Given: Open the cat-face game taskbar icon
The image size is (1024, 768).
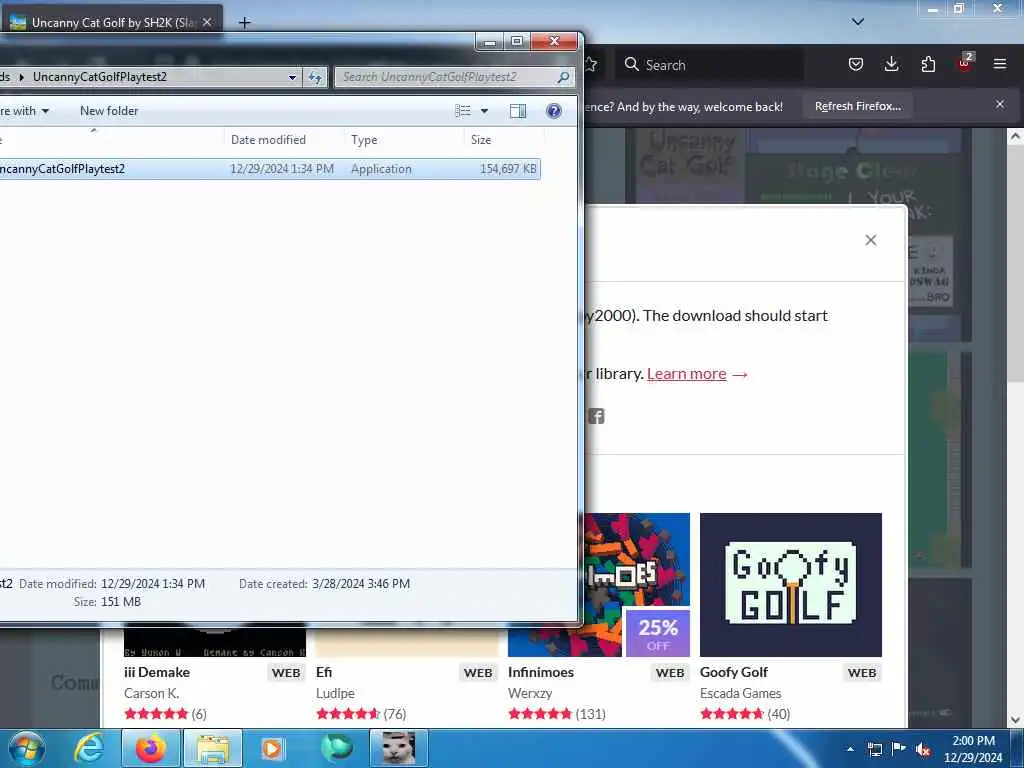Looking at the screenshot, I should (398, 748).
